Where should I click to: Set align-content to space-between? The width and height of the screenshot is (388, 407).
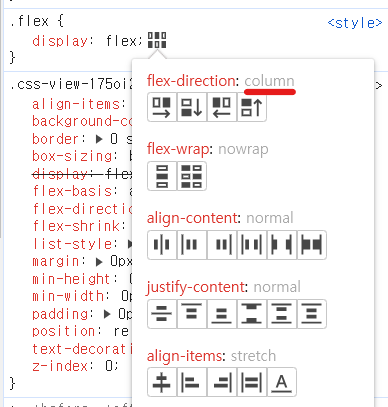tap(282, 245)
